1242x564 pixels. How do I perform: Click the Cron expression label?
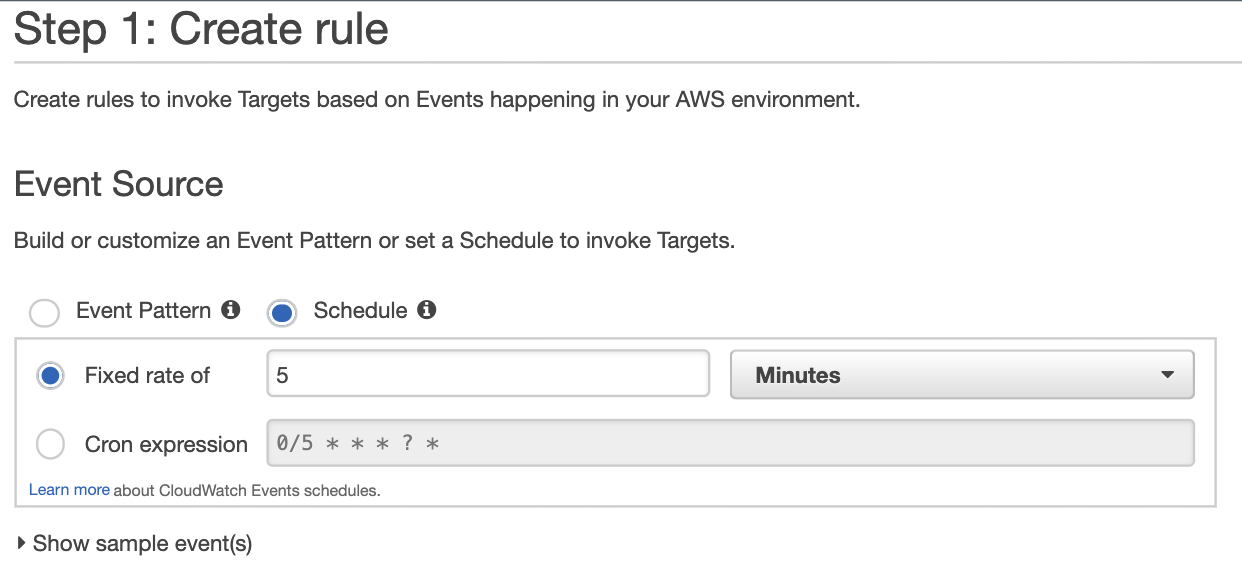167,444
